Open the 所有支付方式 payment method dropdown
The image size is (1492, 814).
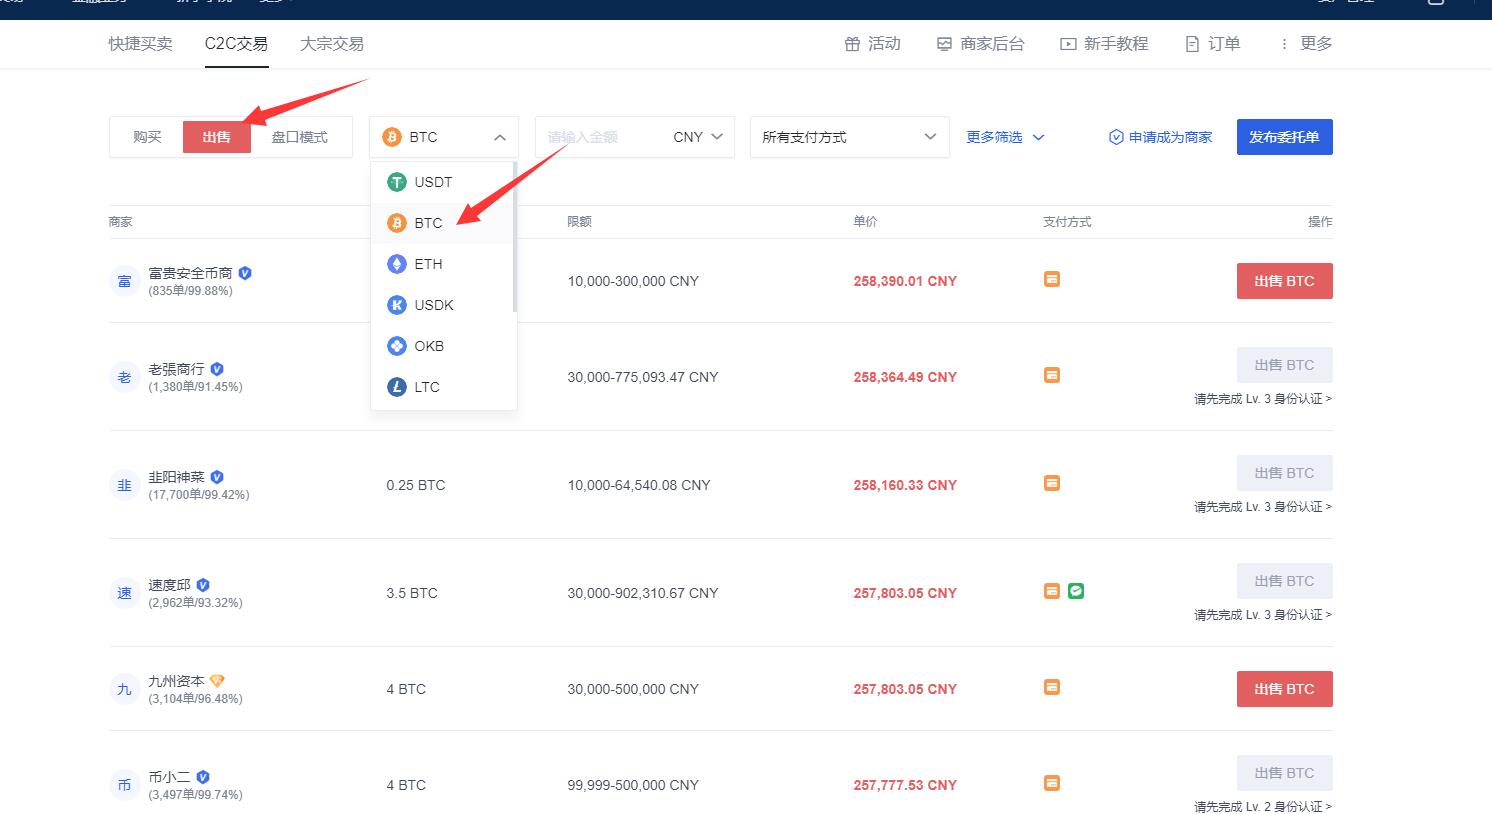pyautogui.click(x=848, y=137)
